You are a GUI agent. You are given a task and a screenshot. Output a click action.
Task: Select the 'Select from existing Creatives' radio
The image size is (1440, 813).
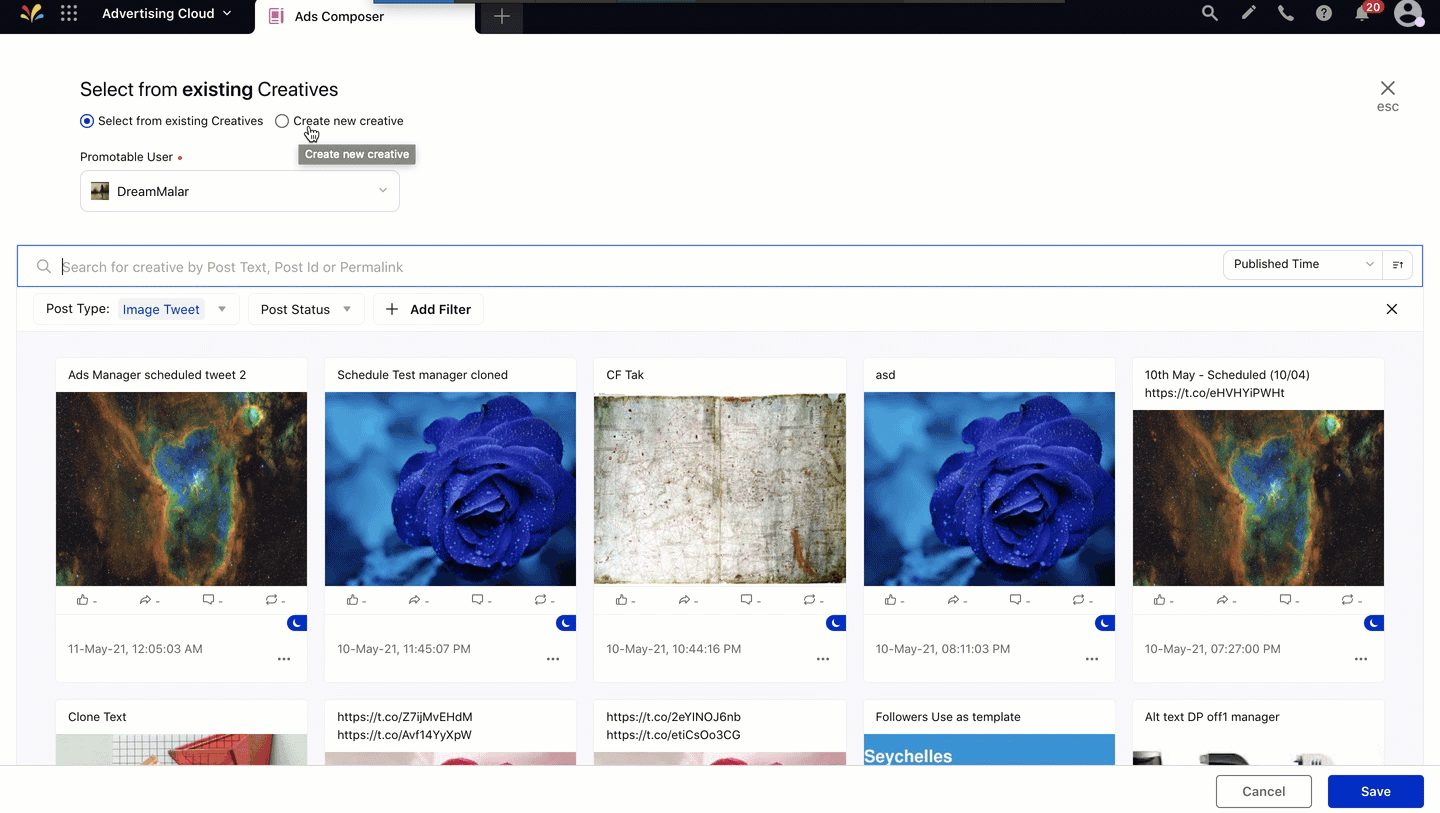[x=87, y=121]
